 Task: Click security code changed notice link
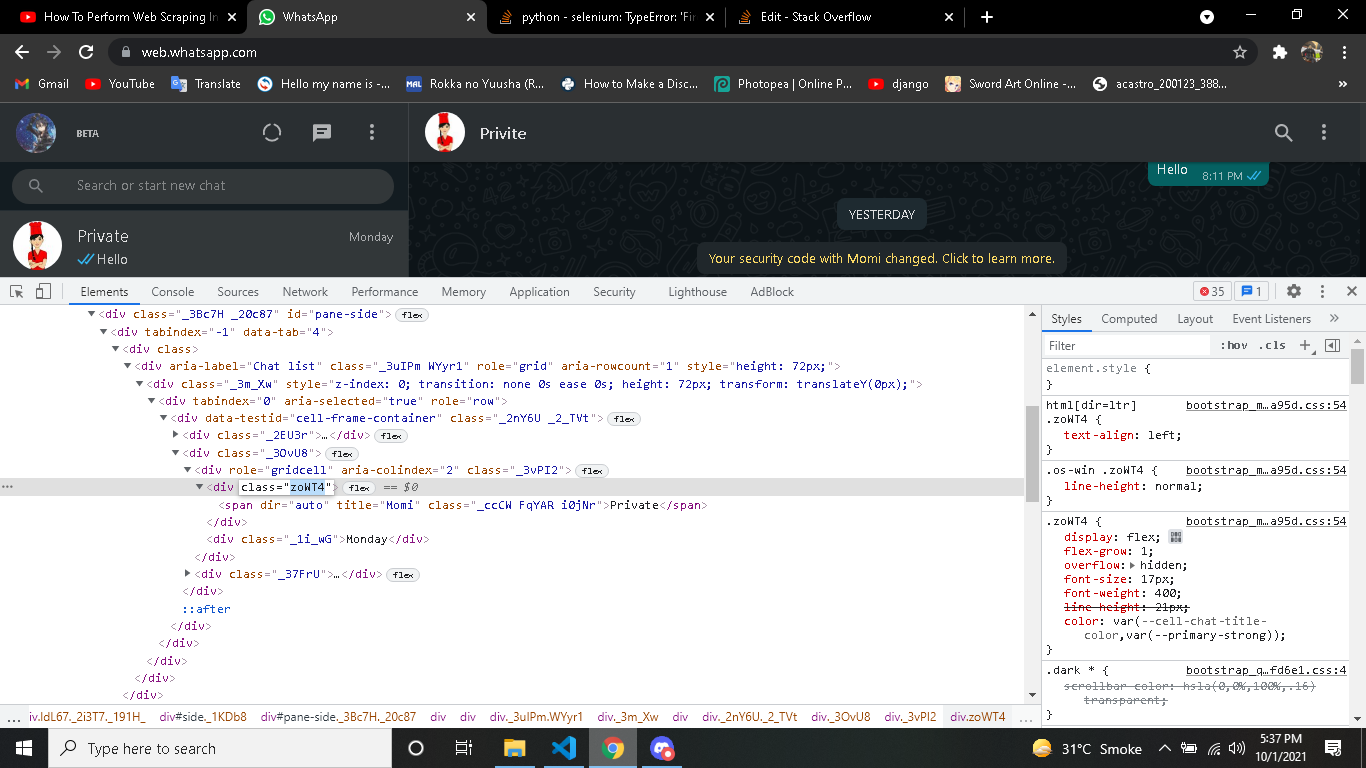pos(881,258)
